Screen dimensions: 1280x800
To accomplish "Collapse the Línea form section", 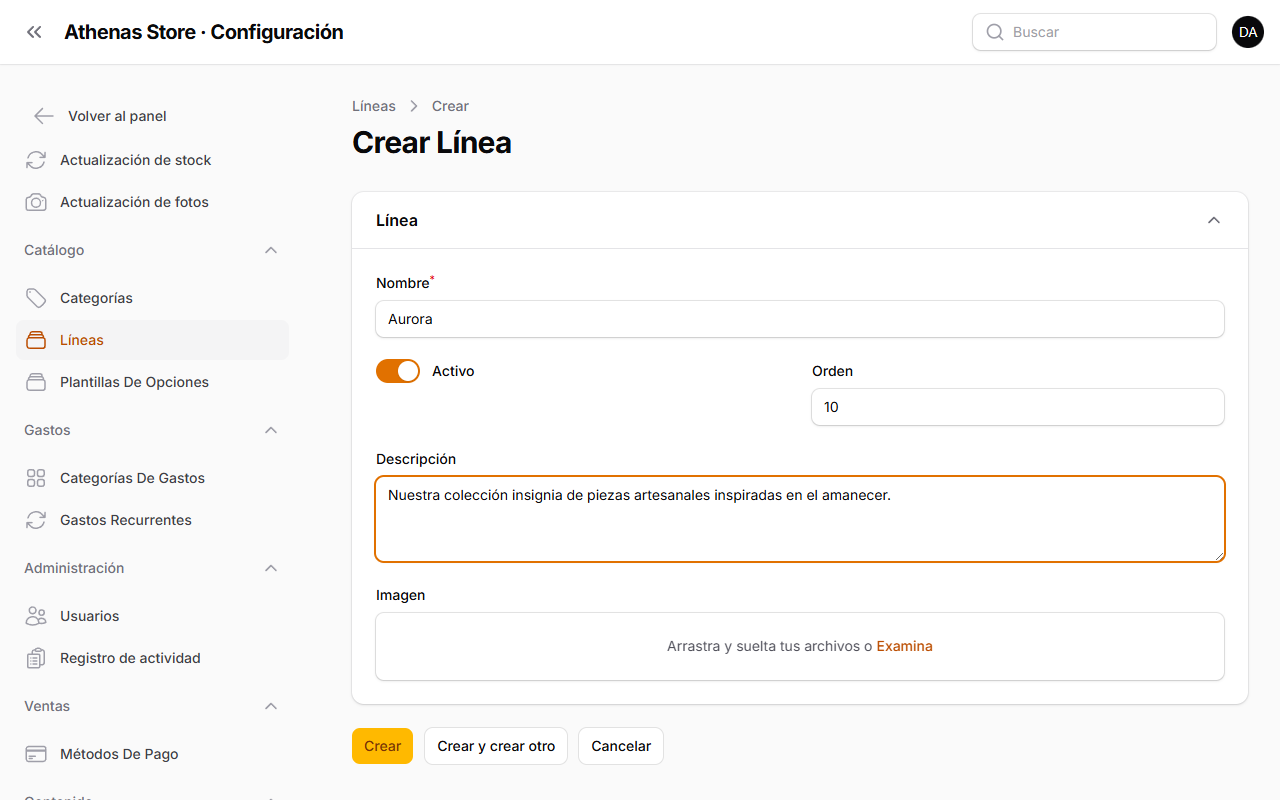I will 1214,220.
